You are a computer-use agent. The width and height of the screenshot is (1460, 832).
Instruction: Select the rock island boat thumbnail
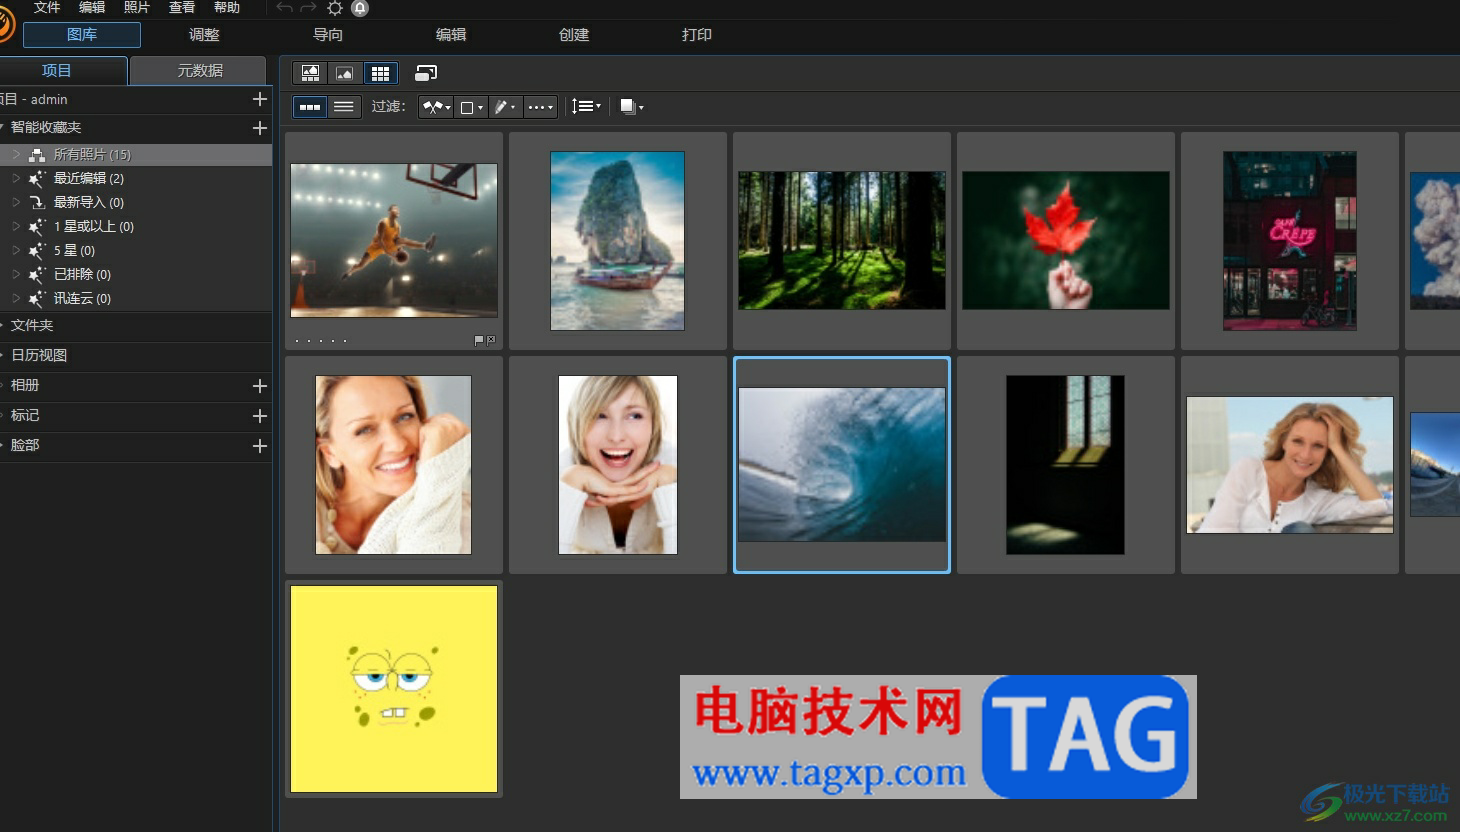click(618, 241)
